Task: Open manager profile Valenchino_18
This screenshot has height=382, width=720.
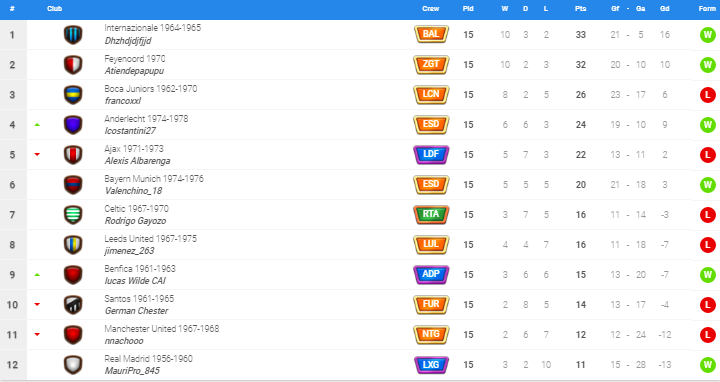Action: [x=133, y=191]
